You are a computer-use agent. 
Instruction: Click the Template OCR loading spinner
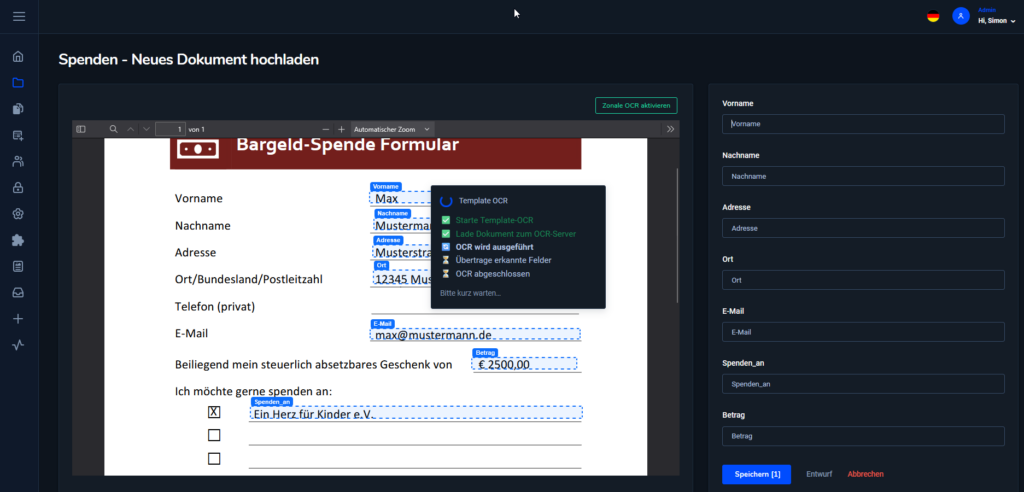(446, 201)
